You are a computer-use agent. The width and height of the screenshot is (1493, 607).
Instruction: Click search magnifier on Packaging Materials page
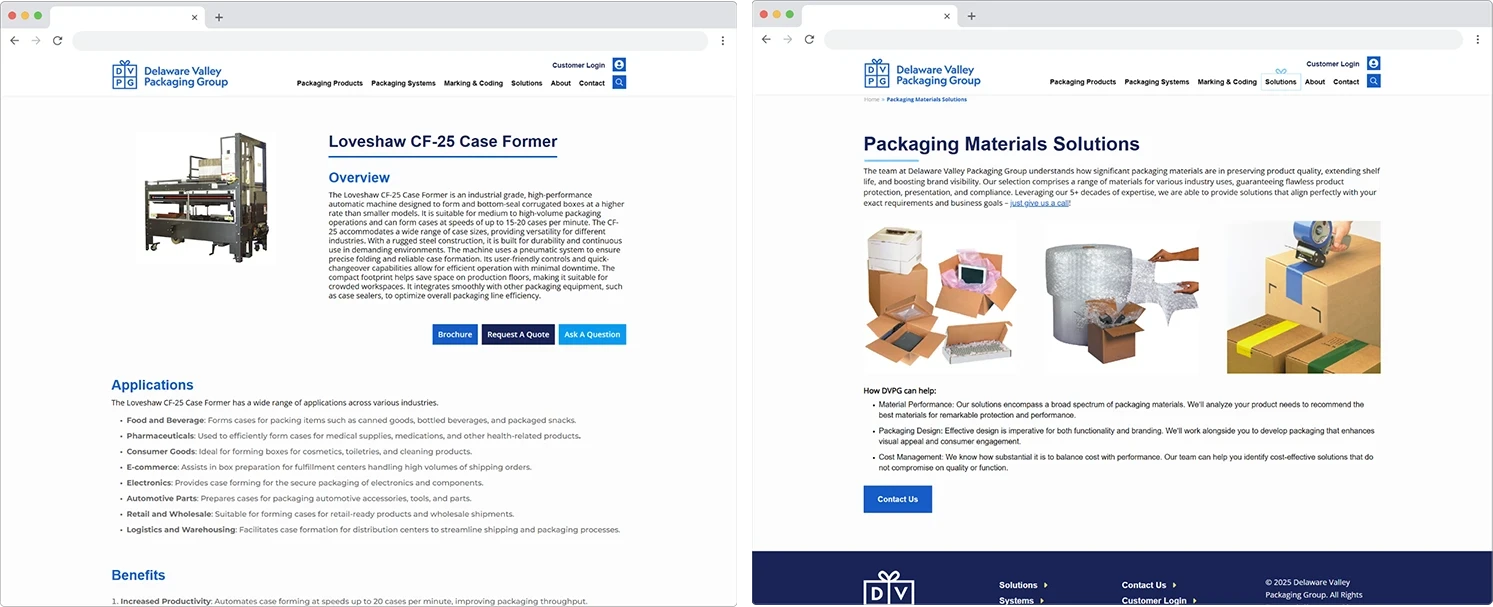coord(1374,81)
